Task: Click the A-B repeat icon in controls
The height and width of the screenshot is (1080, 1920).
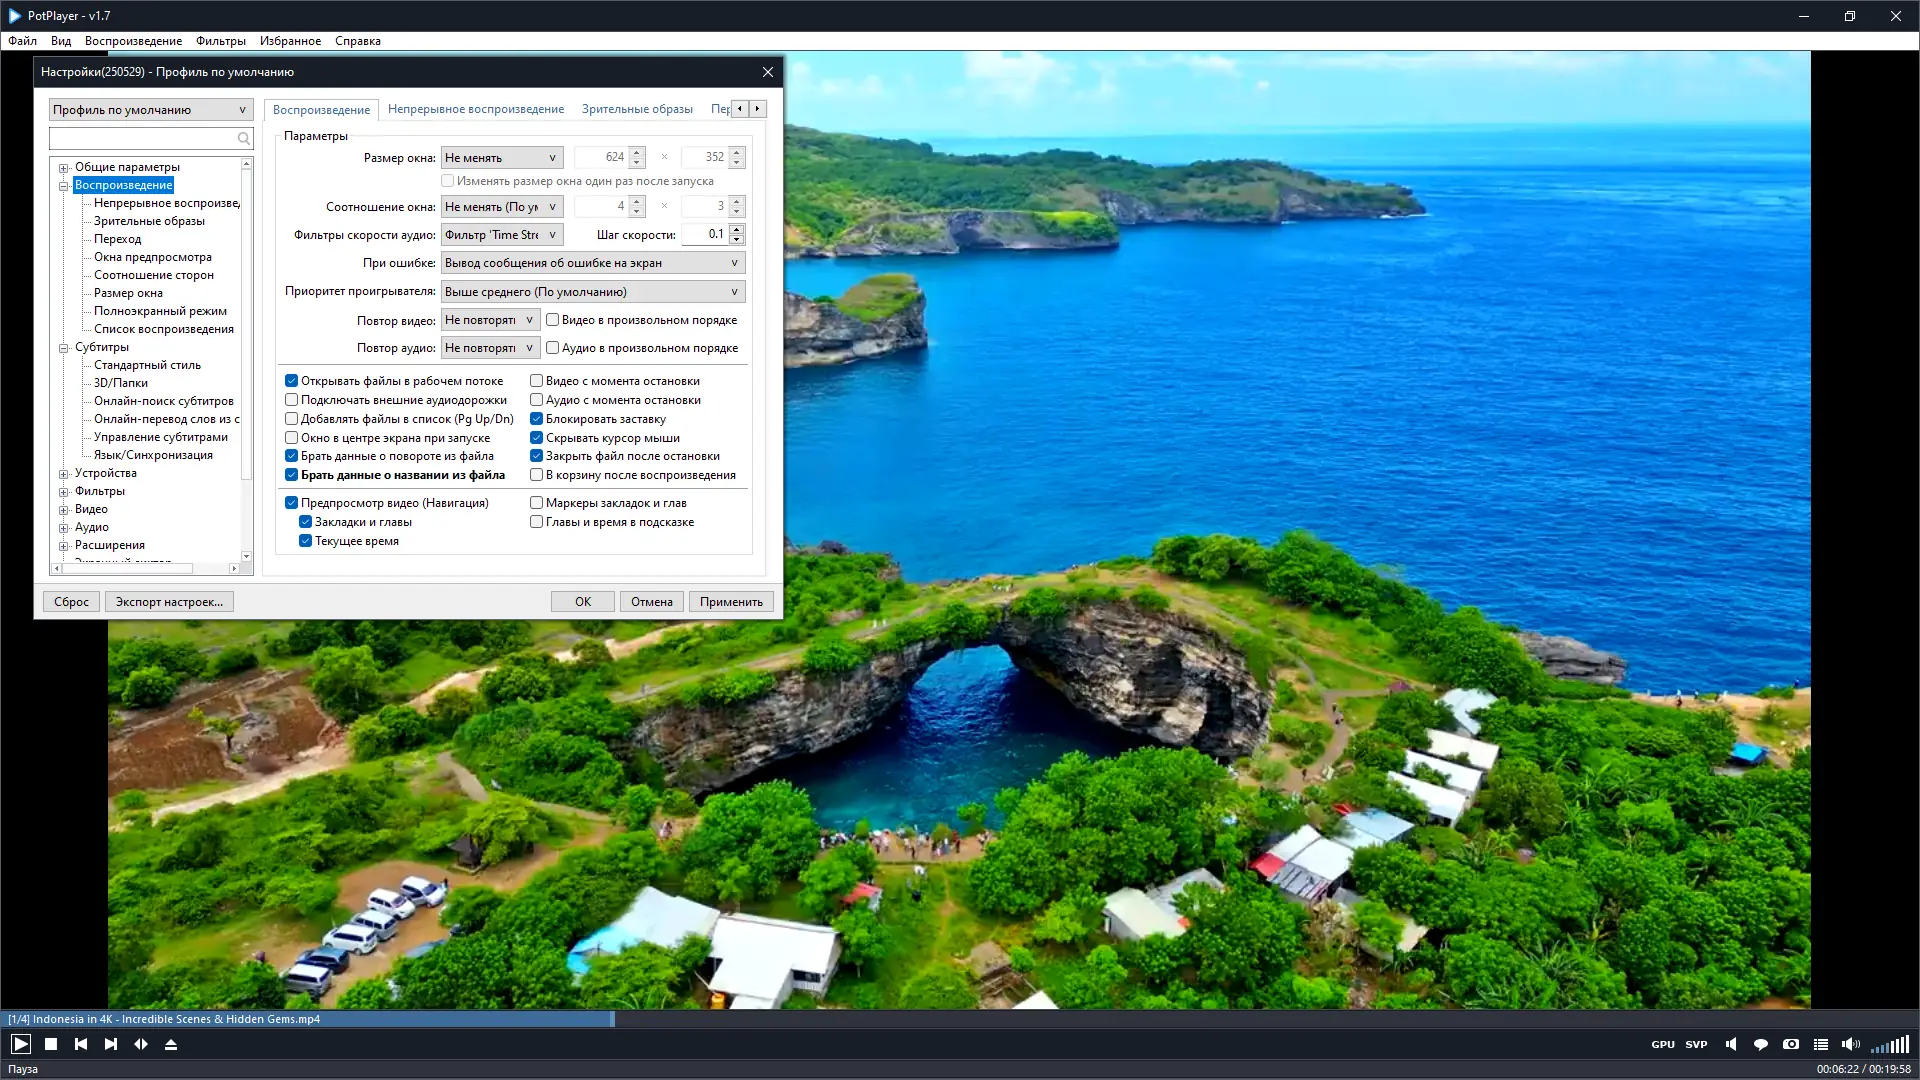Action: pos(141,1044)
